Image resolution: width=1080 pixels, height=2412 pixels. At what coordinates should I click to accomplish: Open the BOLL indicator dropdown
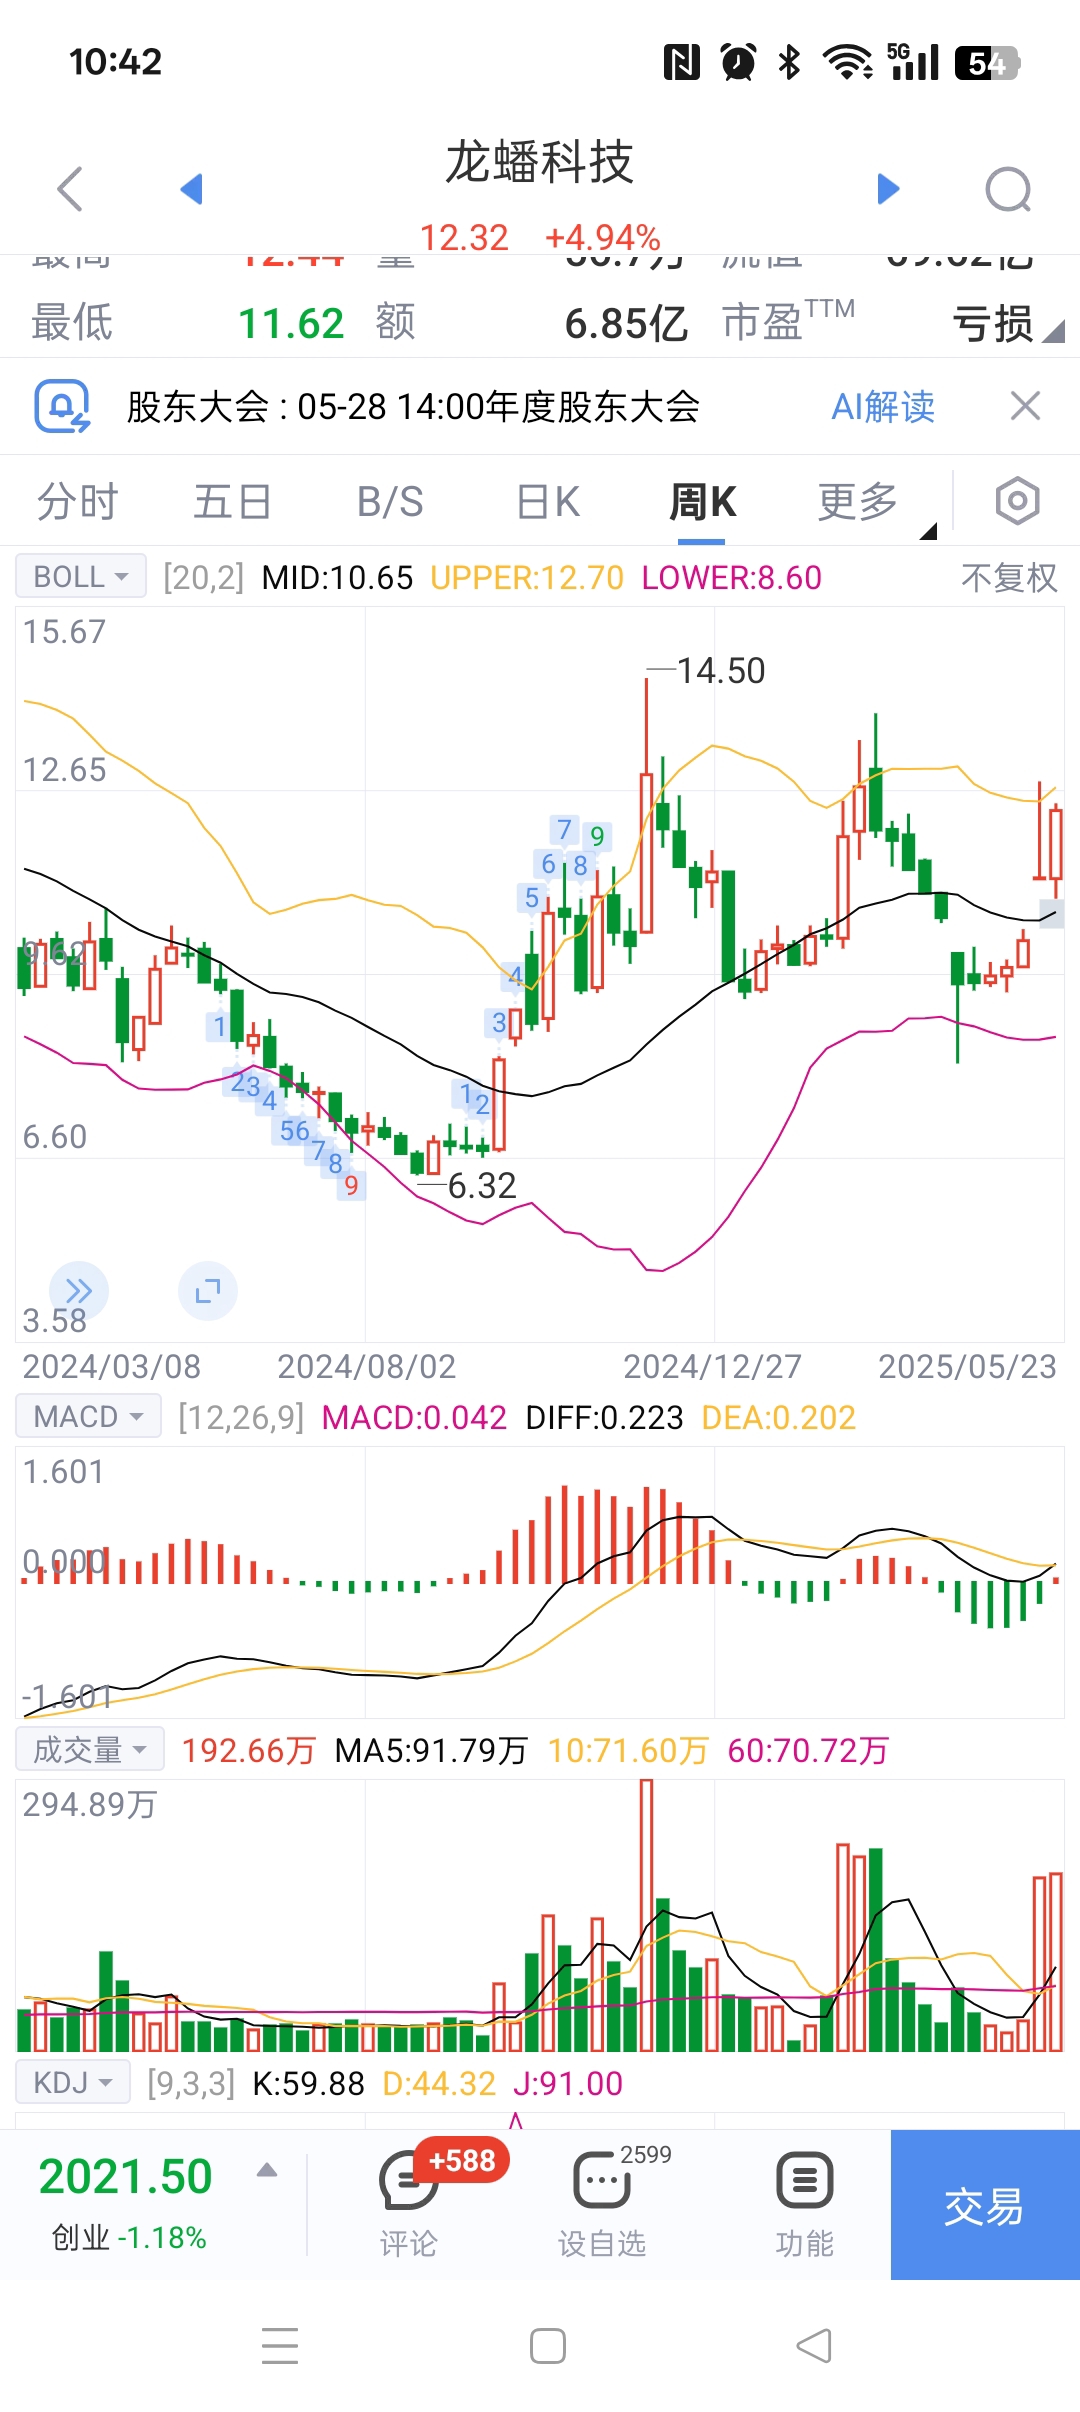(81, 577)
